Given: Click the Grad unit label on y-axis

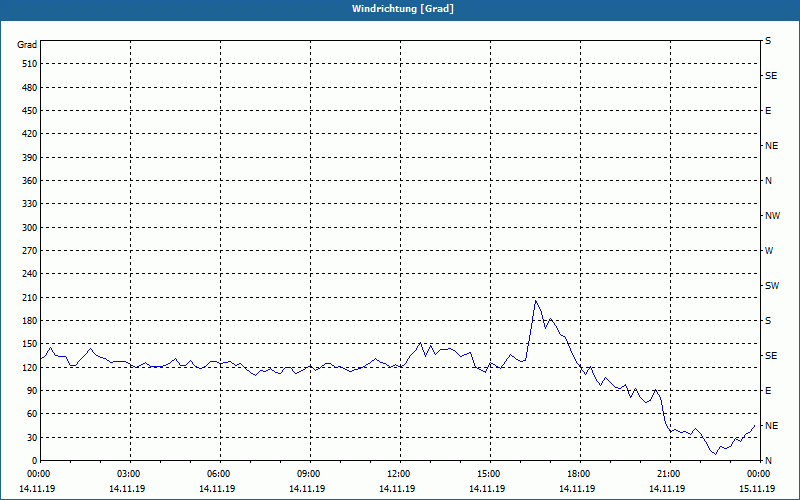Looking at the screenshot, I should [27, 45].
